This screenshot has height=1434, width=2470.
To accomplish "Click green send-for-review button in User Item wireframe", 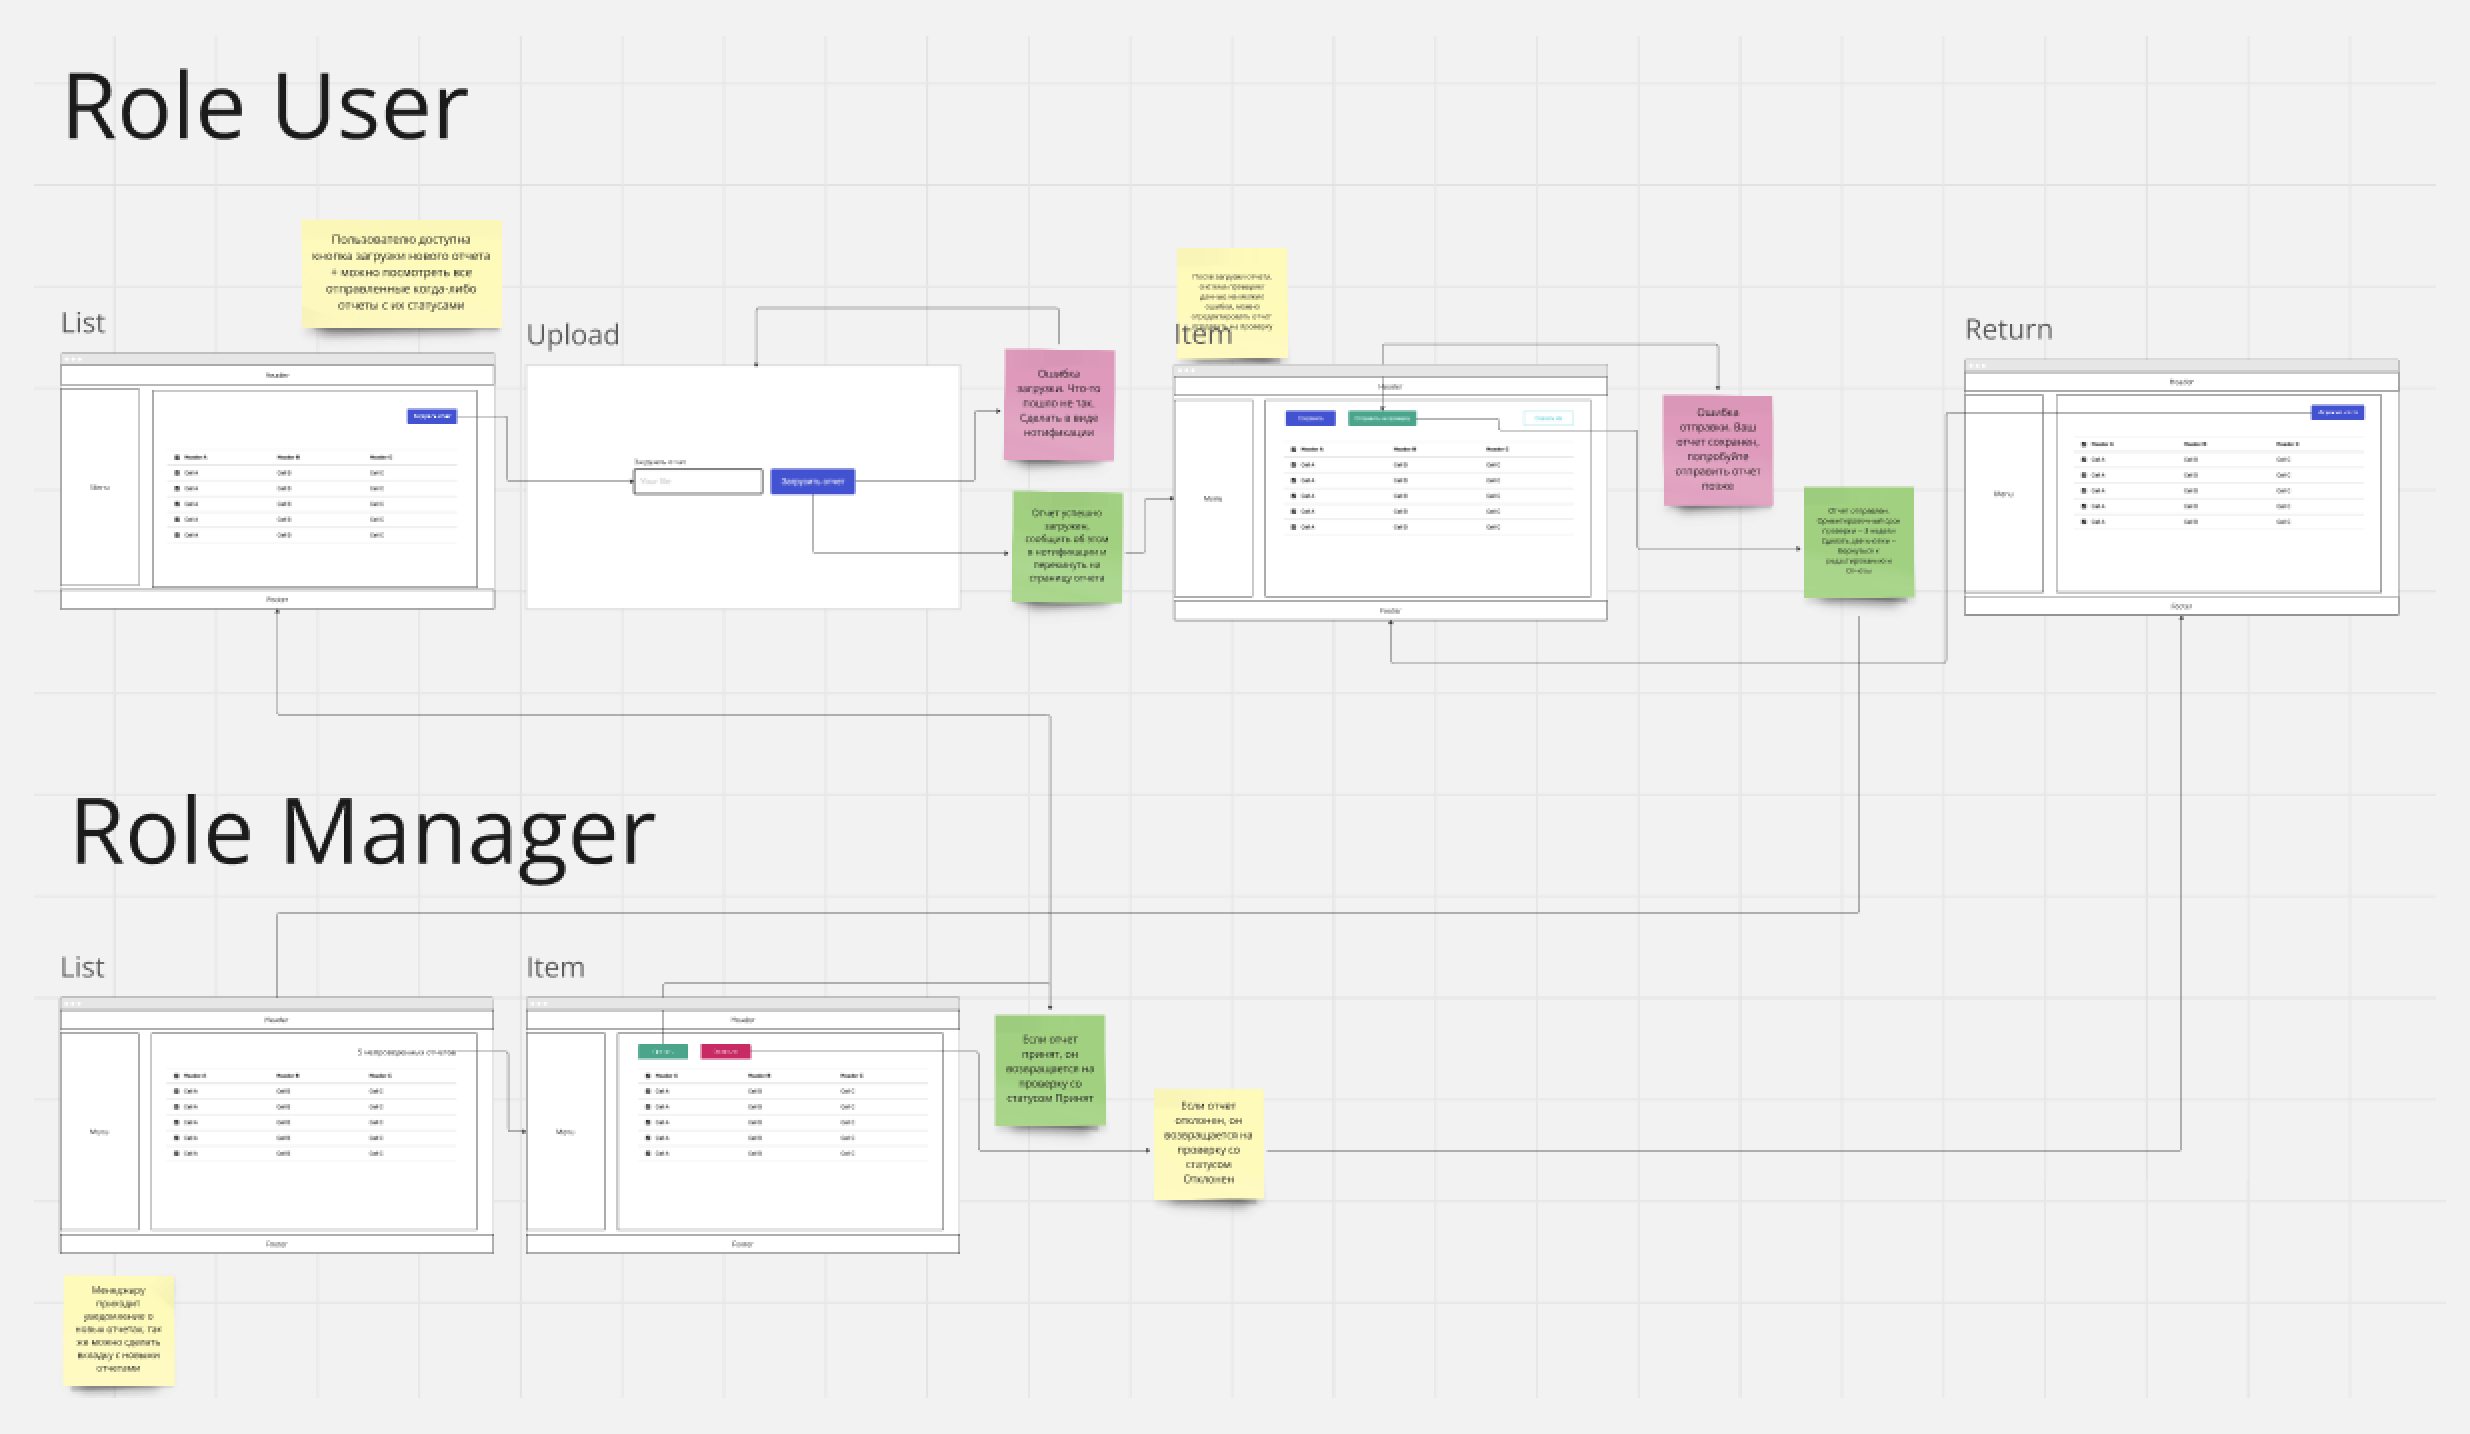I will click(1382, 418).
